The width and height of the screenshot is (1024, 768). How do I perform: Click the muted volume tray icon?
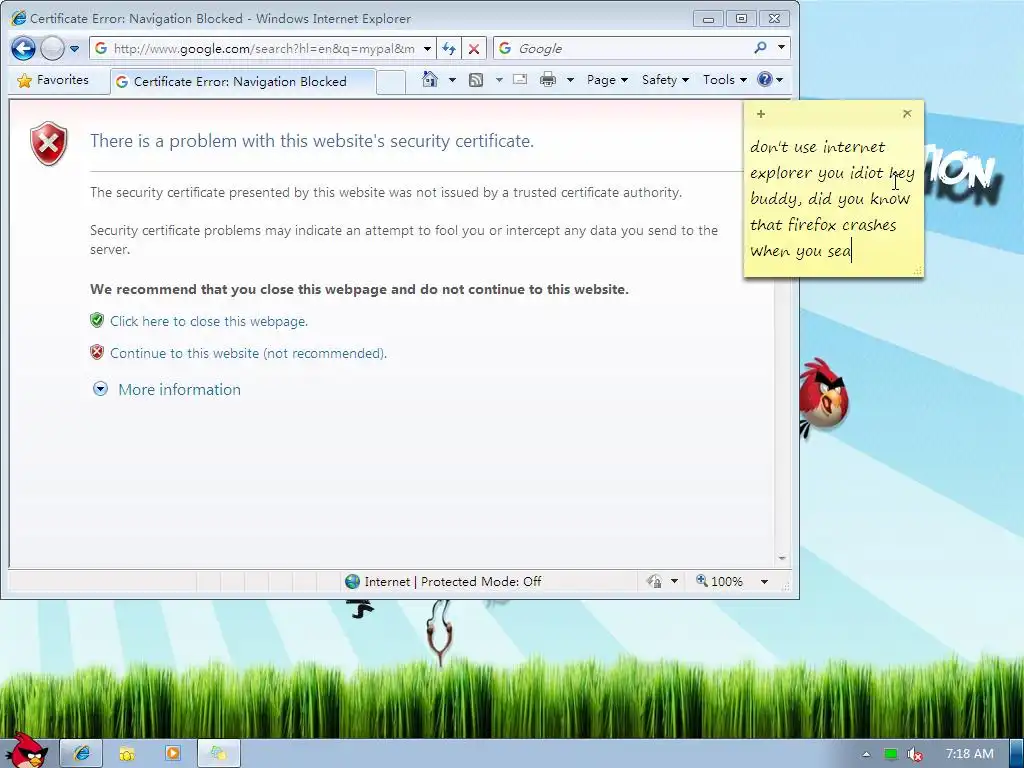click(x=915, y=754)
